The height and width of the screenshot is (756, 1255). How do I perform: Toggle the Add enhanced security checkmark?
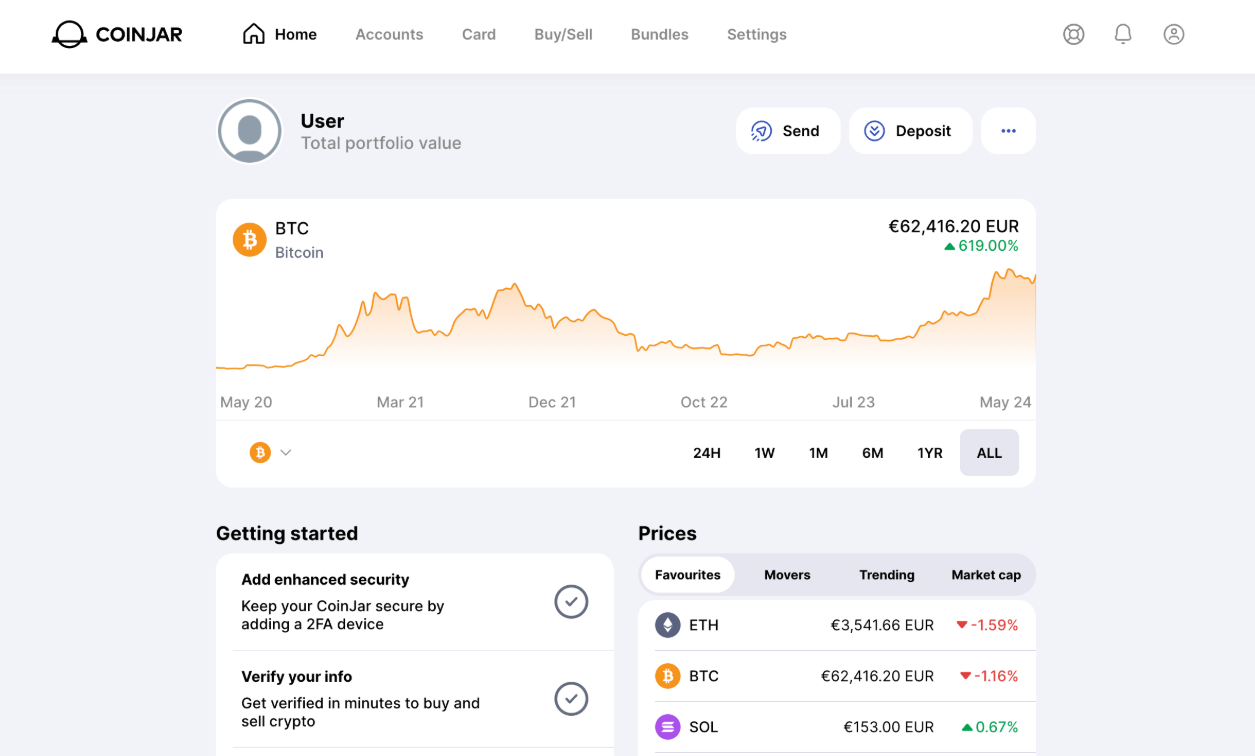(x=571, y=602)
